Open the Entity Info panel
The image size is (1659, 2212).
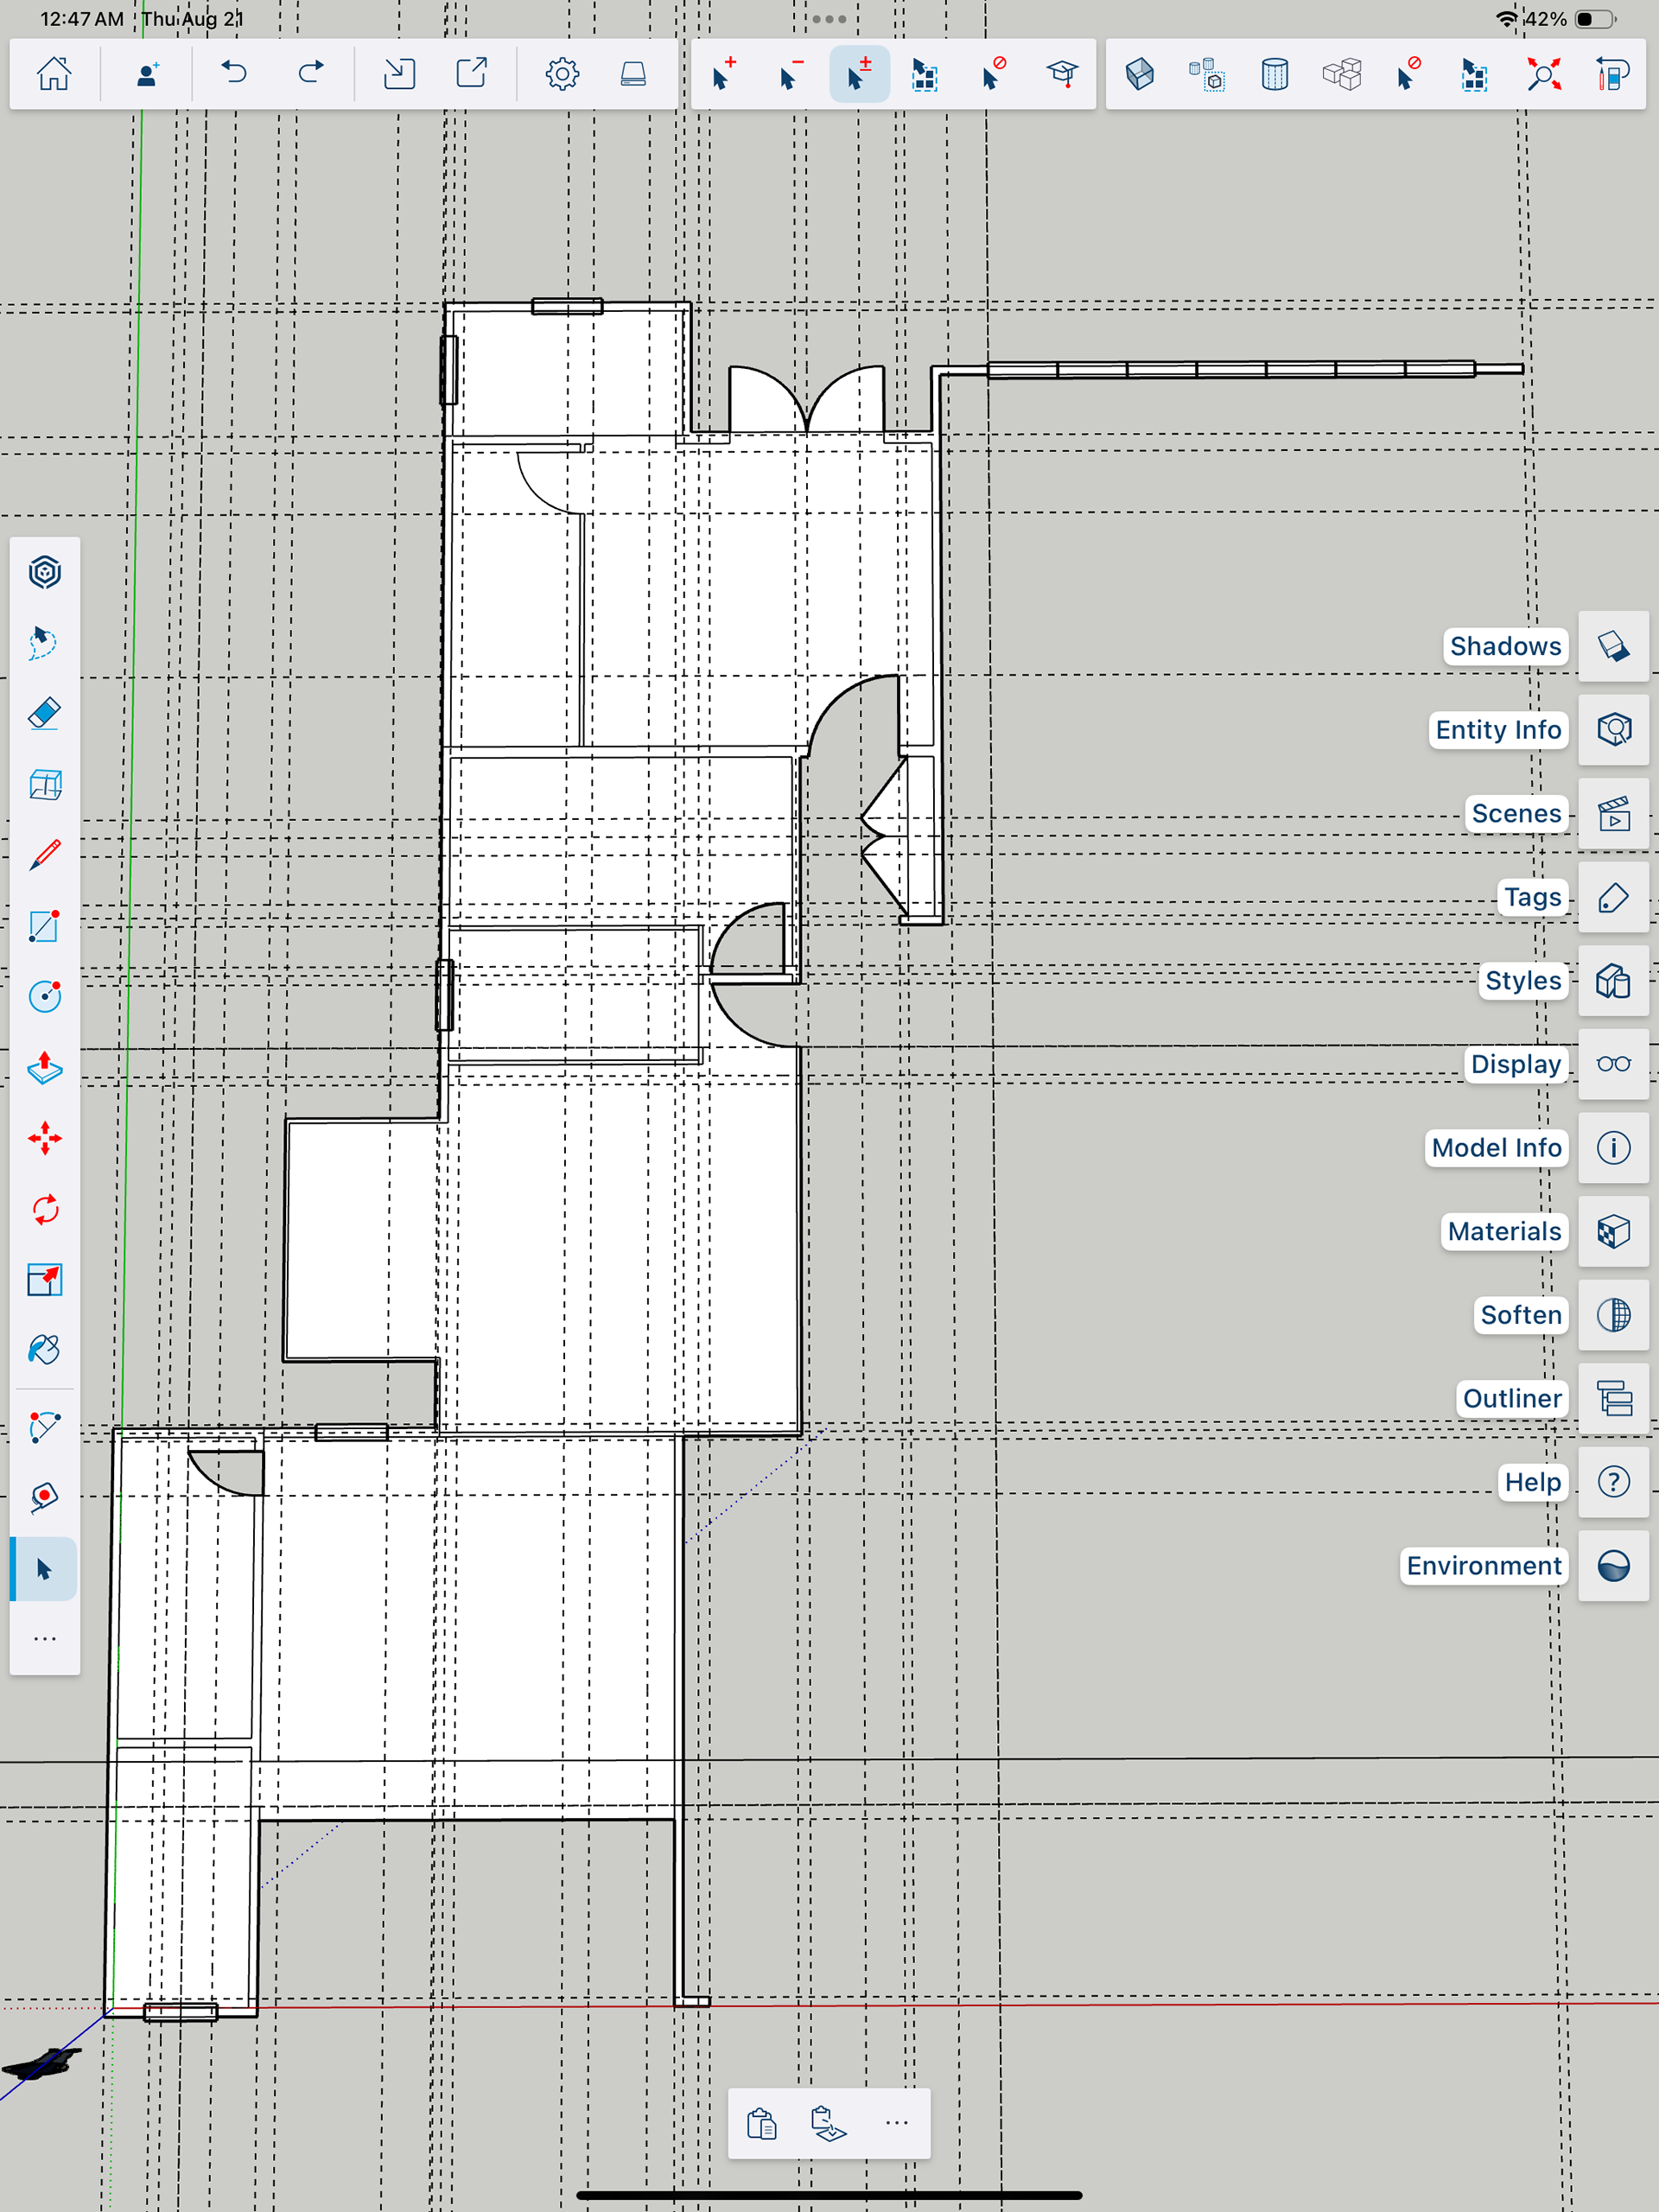1613,730
